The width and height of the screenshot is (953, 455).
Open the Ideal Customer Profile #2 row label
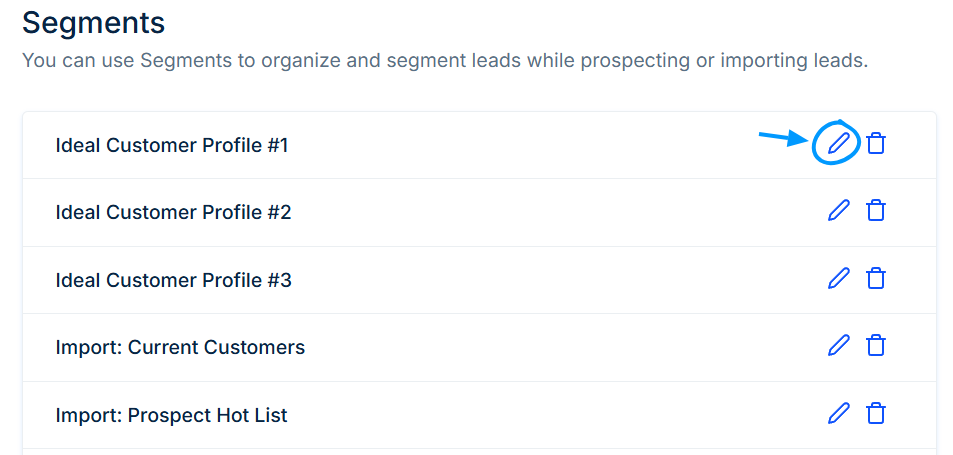[x=173, y=213]
